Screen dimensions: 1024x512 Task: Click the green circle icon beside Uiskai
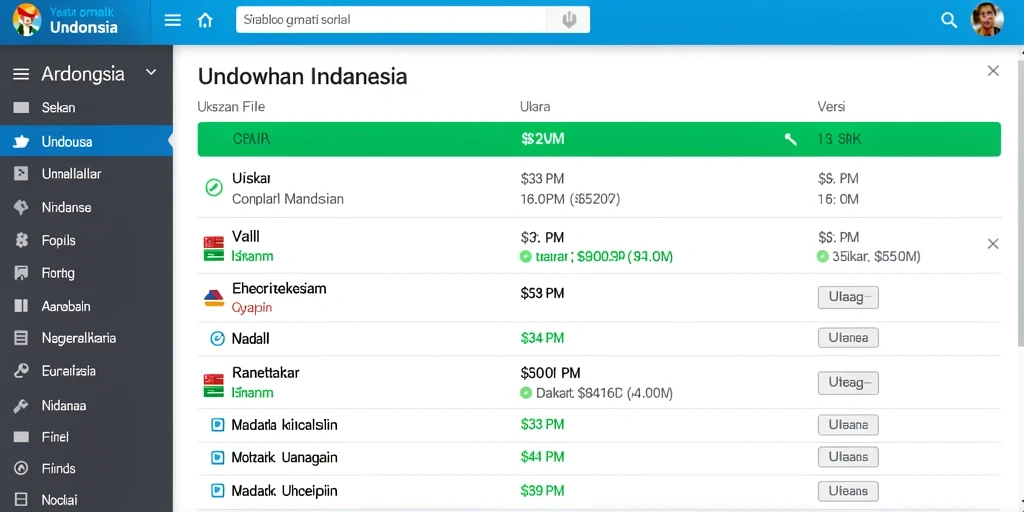tap(214, 188)
